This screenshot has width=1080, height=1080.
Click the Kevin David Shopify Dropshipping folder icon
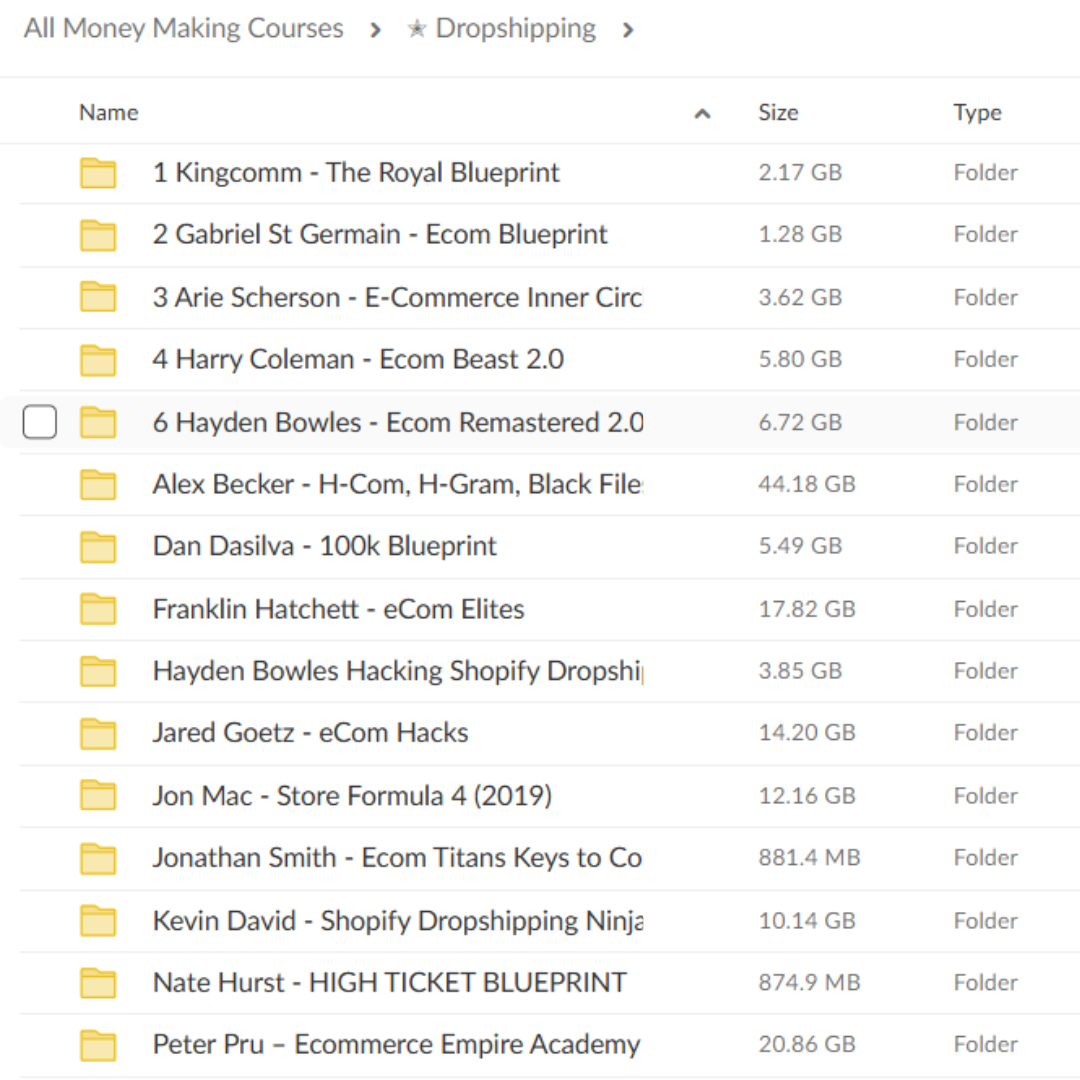97,920
